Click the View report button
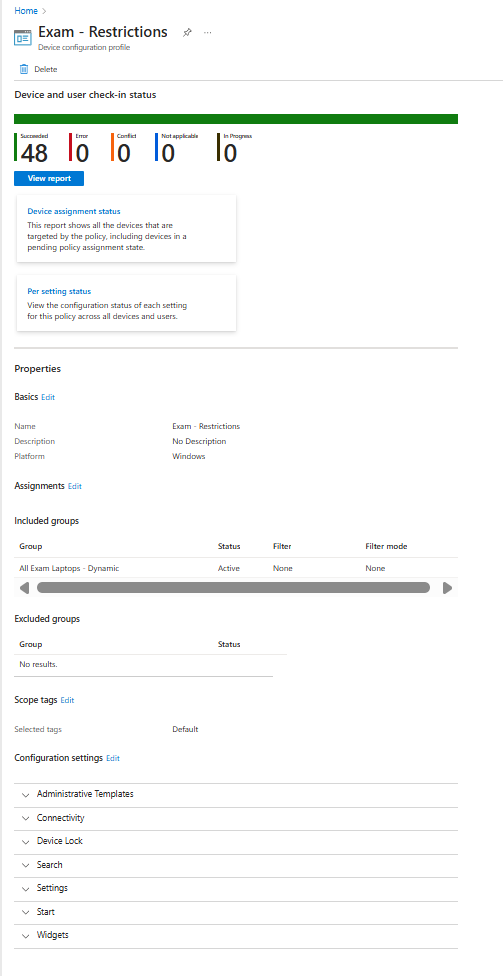Image resolution: width=503 pixels, height=976 pixels. pos(49,178)
